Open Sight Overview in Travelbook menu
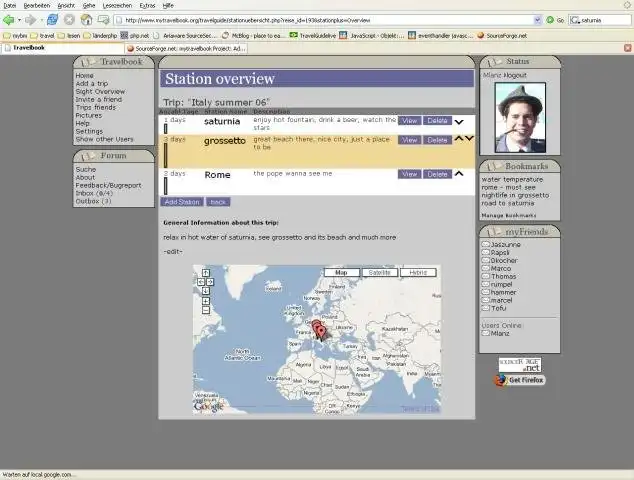Image resolution: width=634 pixels, height=480 pixels. (100, 91)
